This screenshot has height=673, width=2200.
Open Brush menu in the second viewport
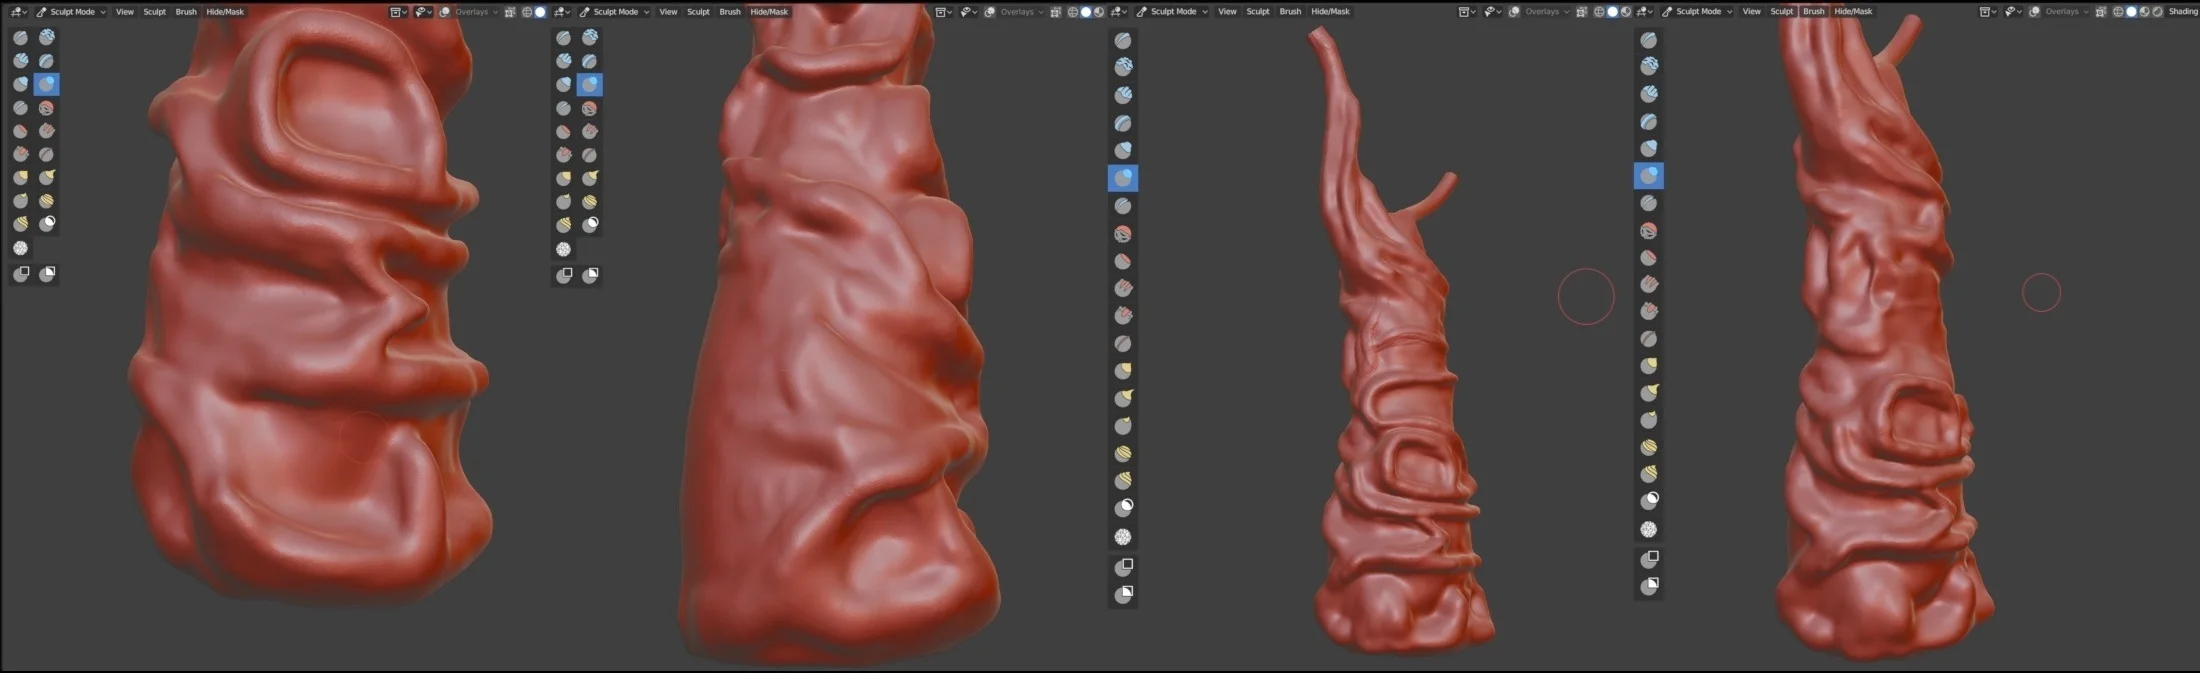730,12
